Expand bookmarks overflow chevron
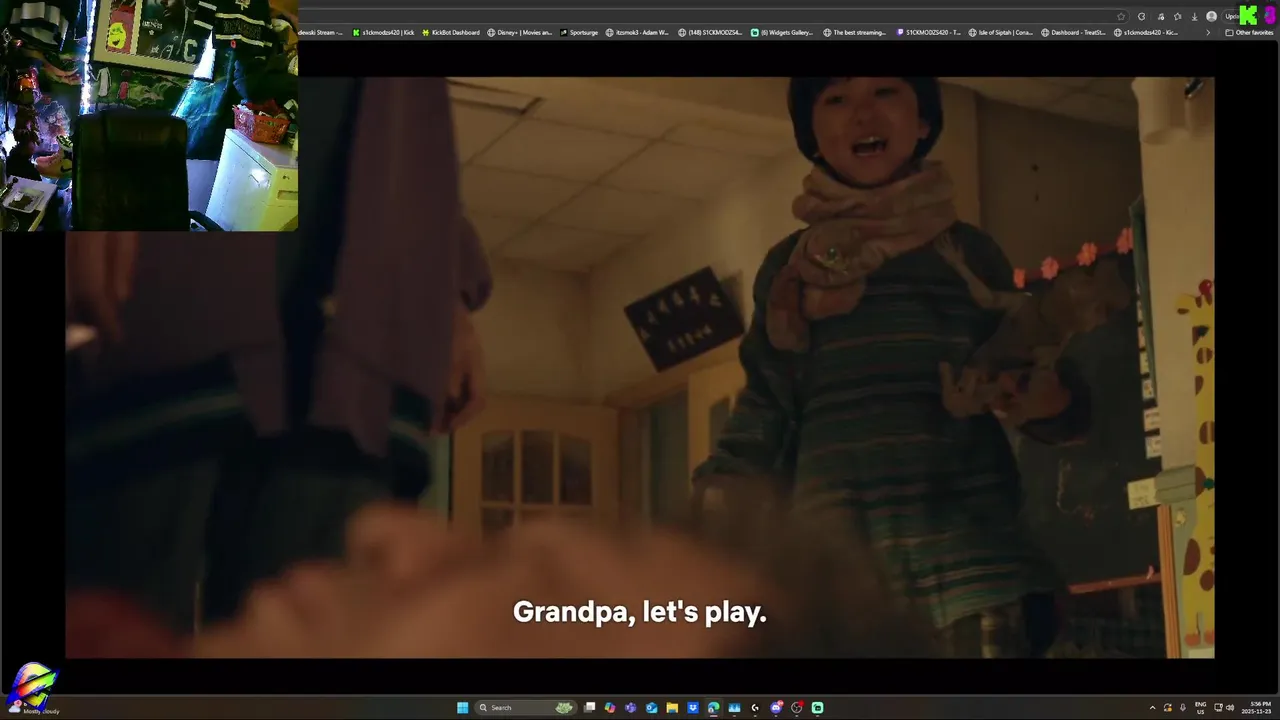Screen dimensions: 1280x720 (1208, 32)
